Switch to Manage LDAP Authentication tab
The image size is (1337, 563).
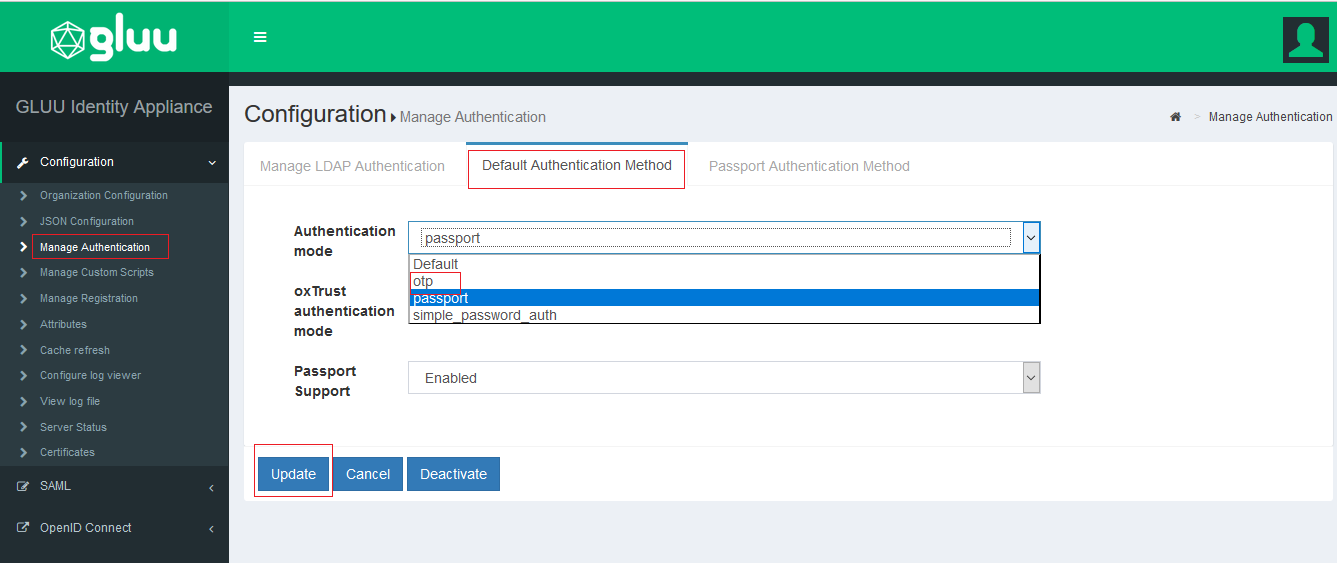(x=352, y=166)
